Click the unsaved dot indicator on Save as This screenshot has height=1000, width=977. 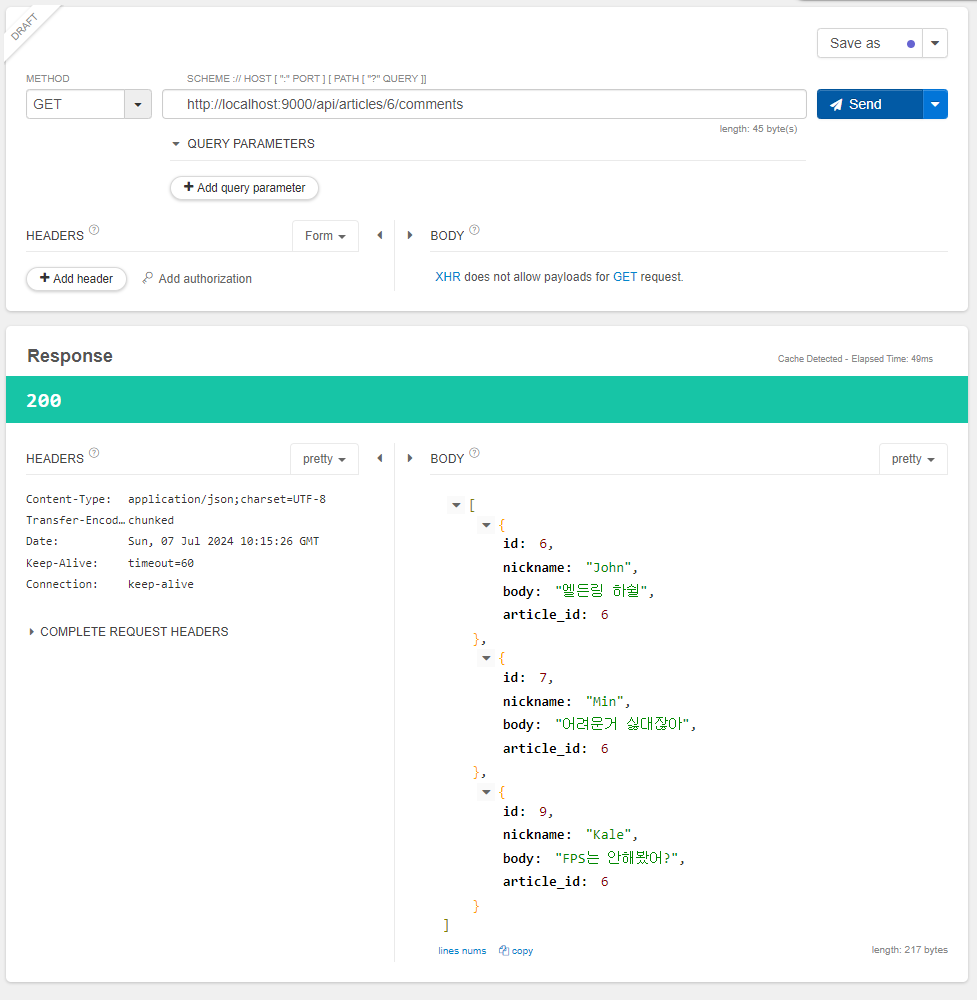911,44
